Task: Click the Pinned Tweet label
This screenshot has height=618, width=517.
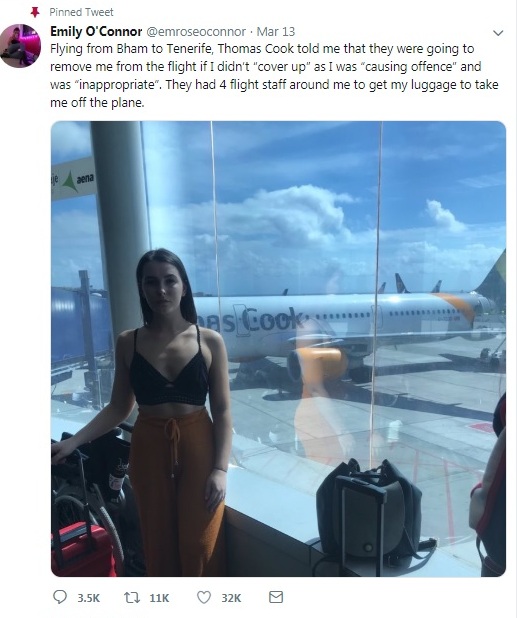Action: [x=81, y=12]
